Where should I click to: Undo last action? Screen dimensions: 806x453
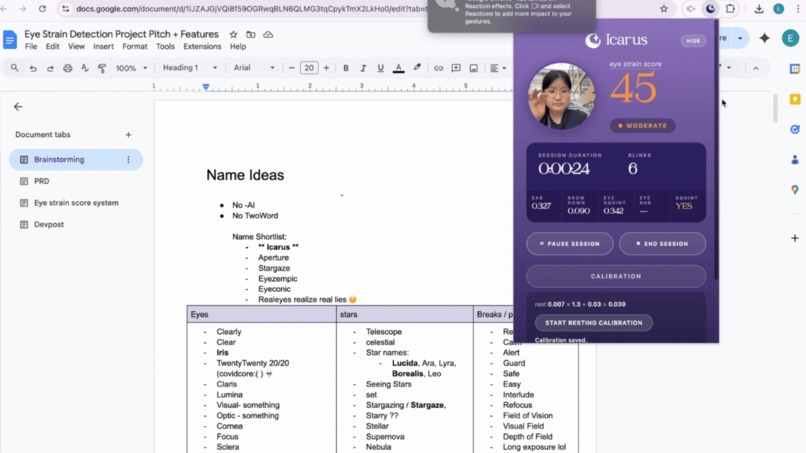pos(33,68)
